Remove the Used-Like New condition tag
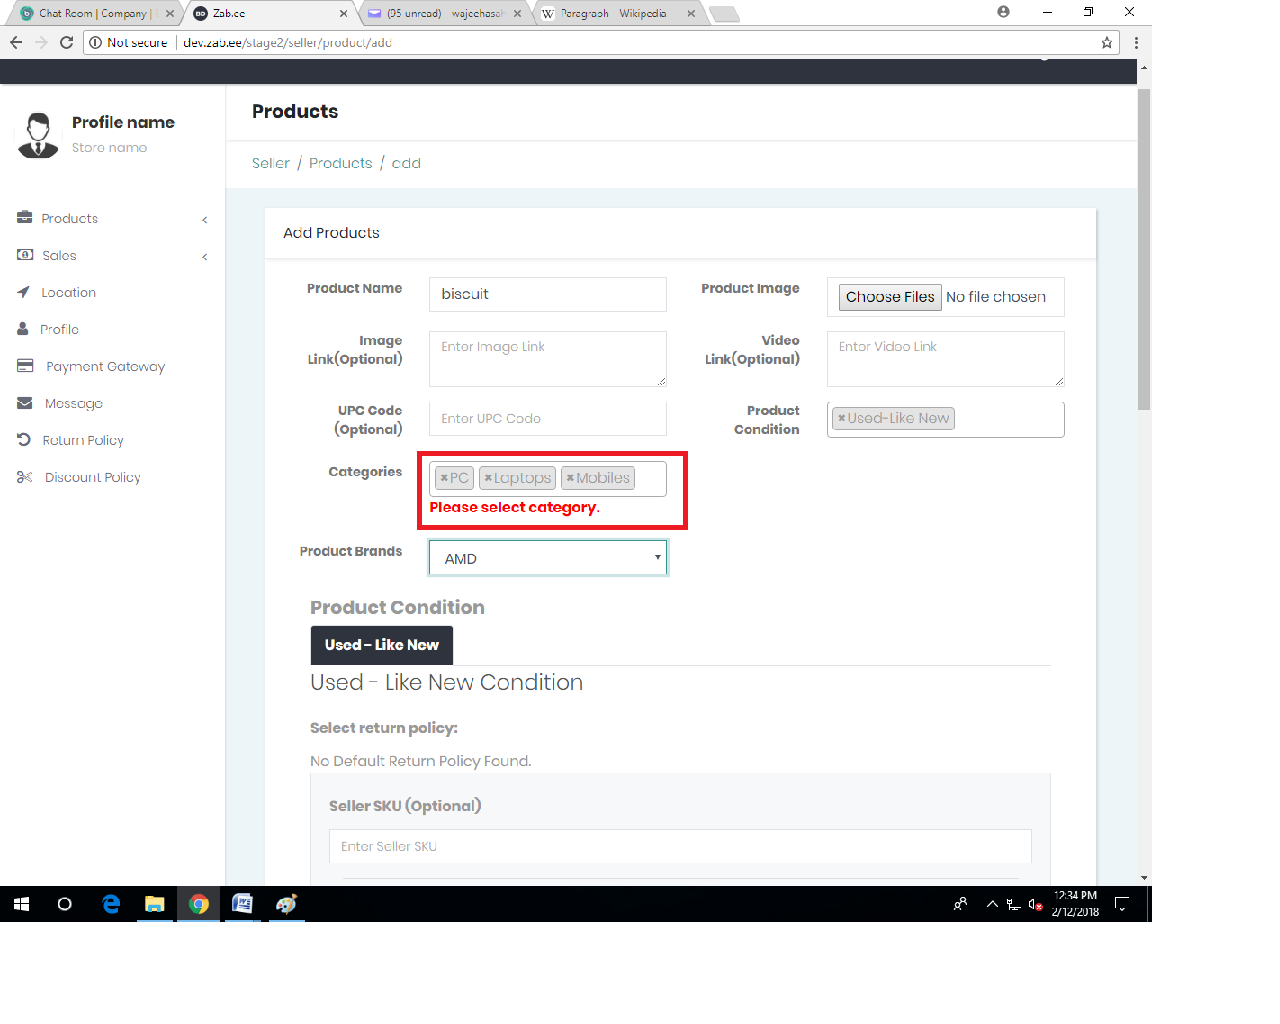 coord(842,418)
